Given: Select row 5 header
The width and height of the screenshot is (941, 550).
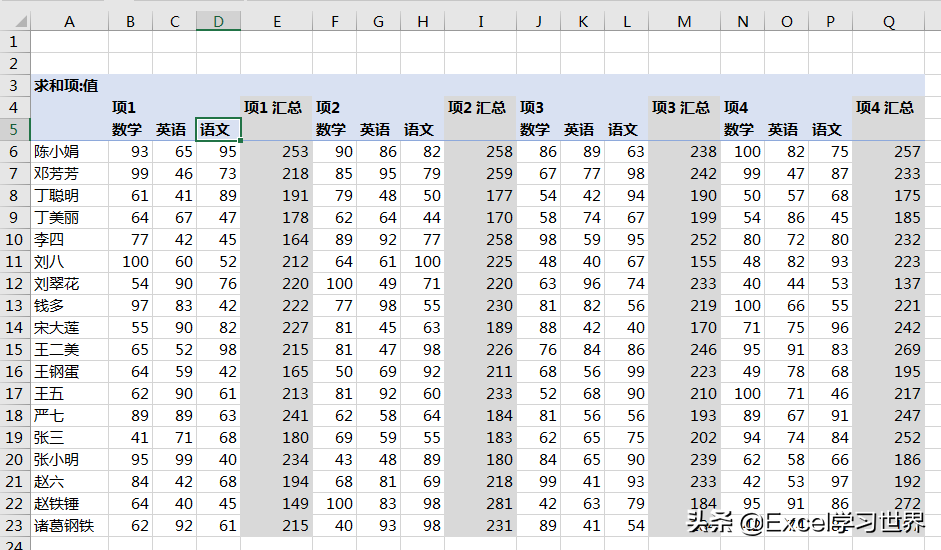Looking at the screenshot, I should click(14, 130).
